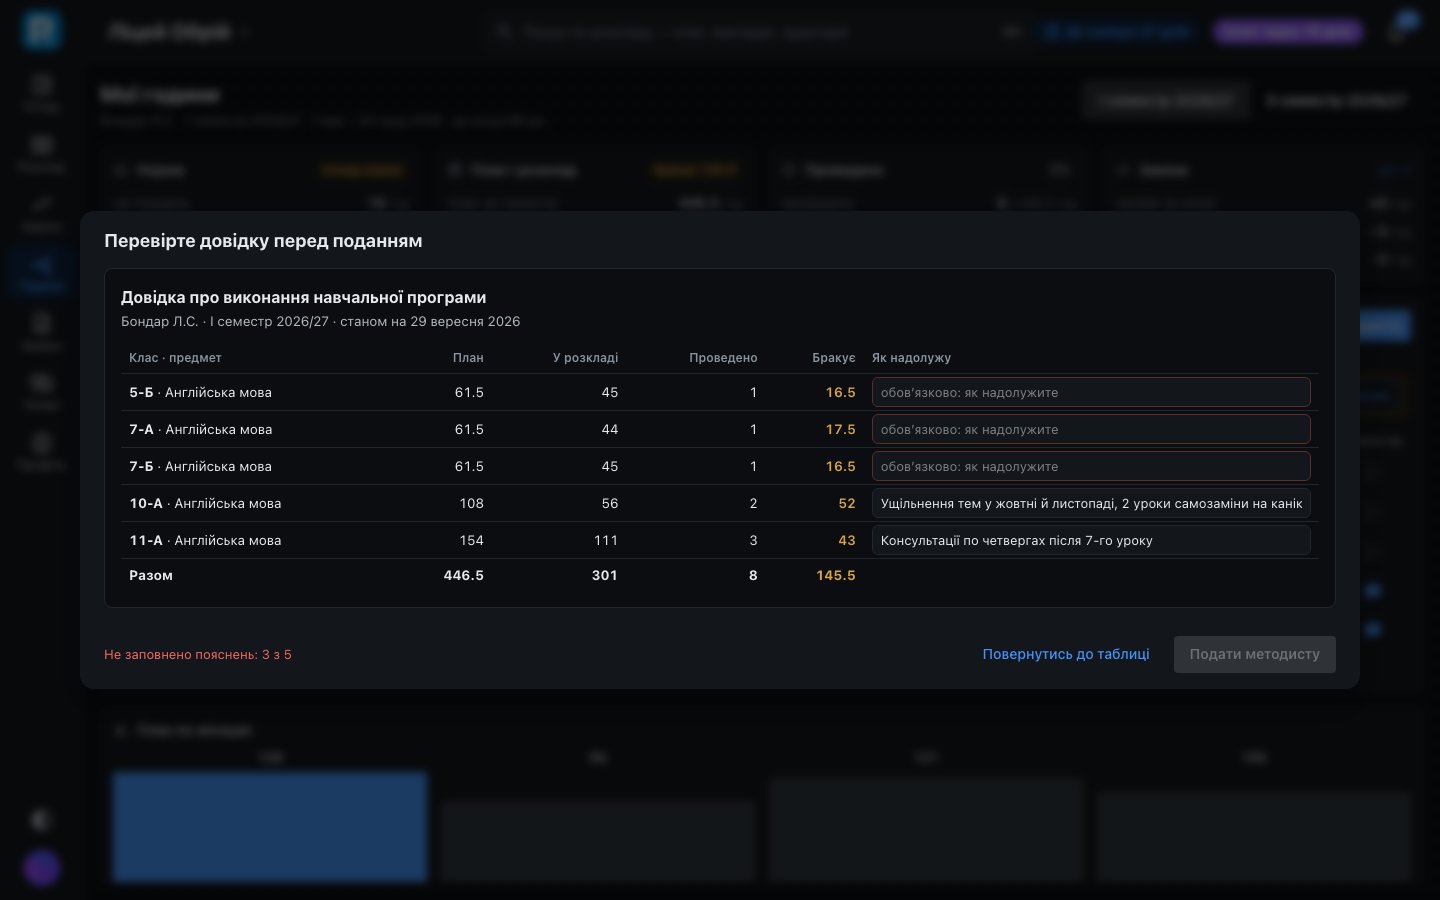Select the row label 11-А · Англійська мова
The height and width of the screenshot is (900, 1440).
click(205, 540)
